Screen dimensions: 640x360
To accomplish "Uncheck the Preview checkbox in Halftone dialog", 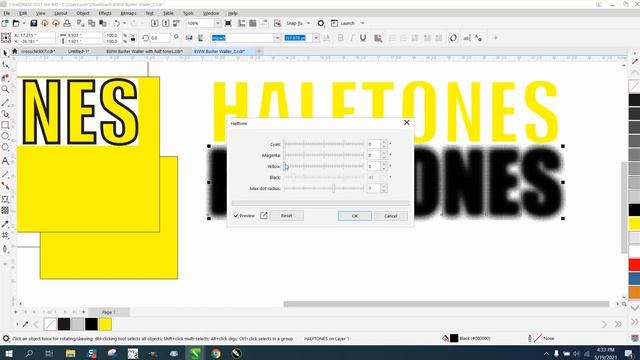I will 236,216.
